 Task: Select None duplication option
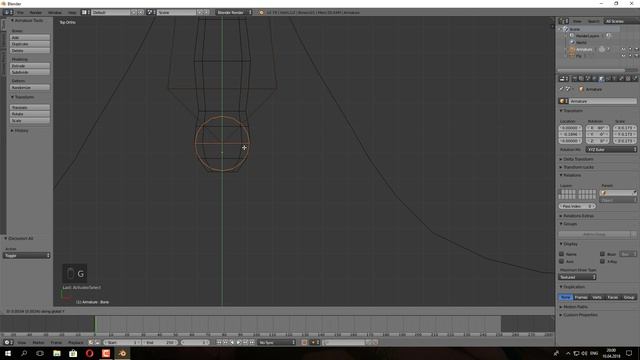tap(566, 297)
